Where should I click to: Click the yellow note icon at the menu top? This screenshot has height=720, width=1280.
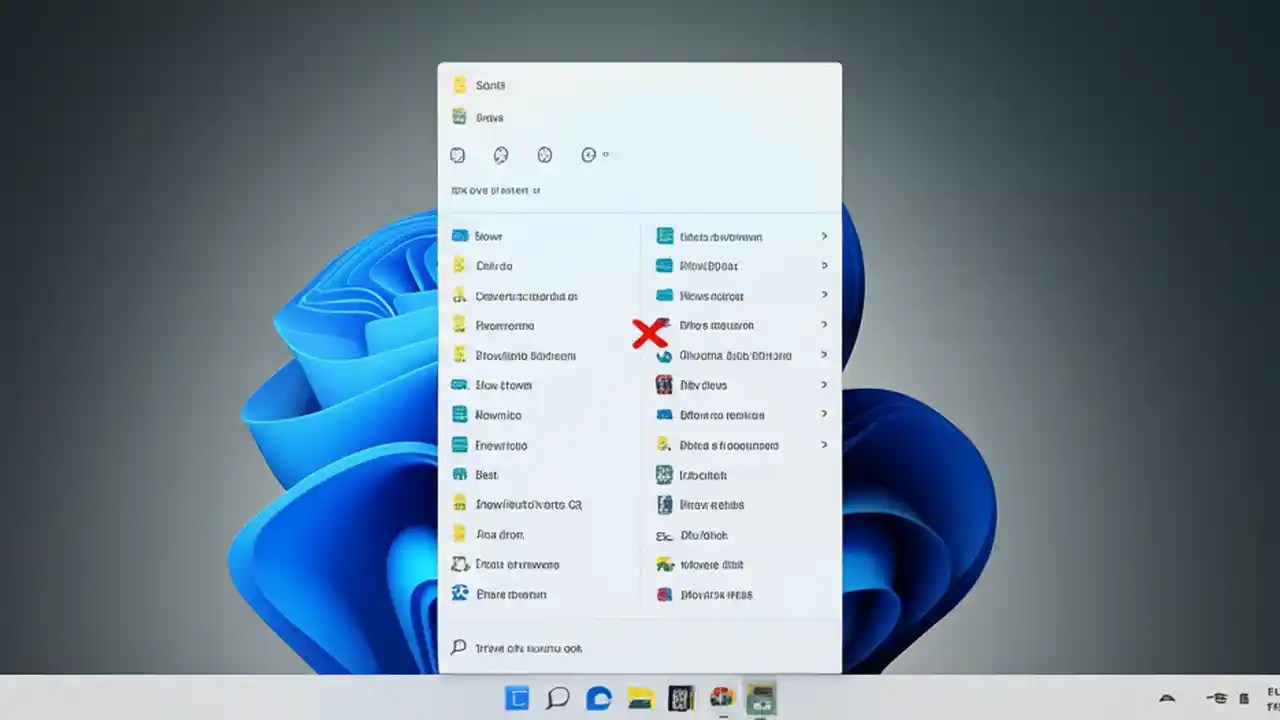(x=459, y=85)
